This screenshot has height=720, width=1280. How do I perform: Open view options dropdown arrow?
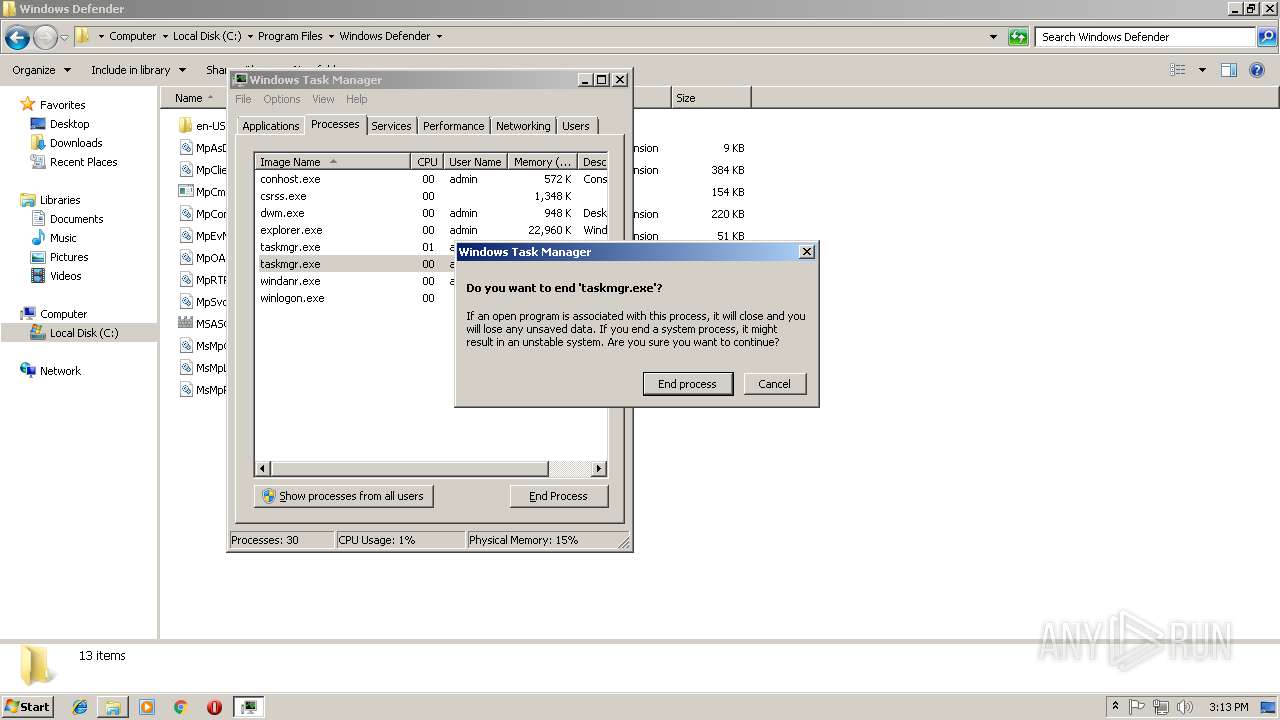(x=1202, y=70)
